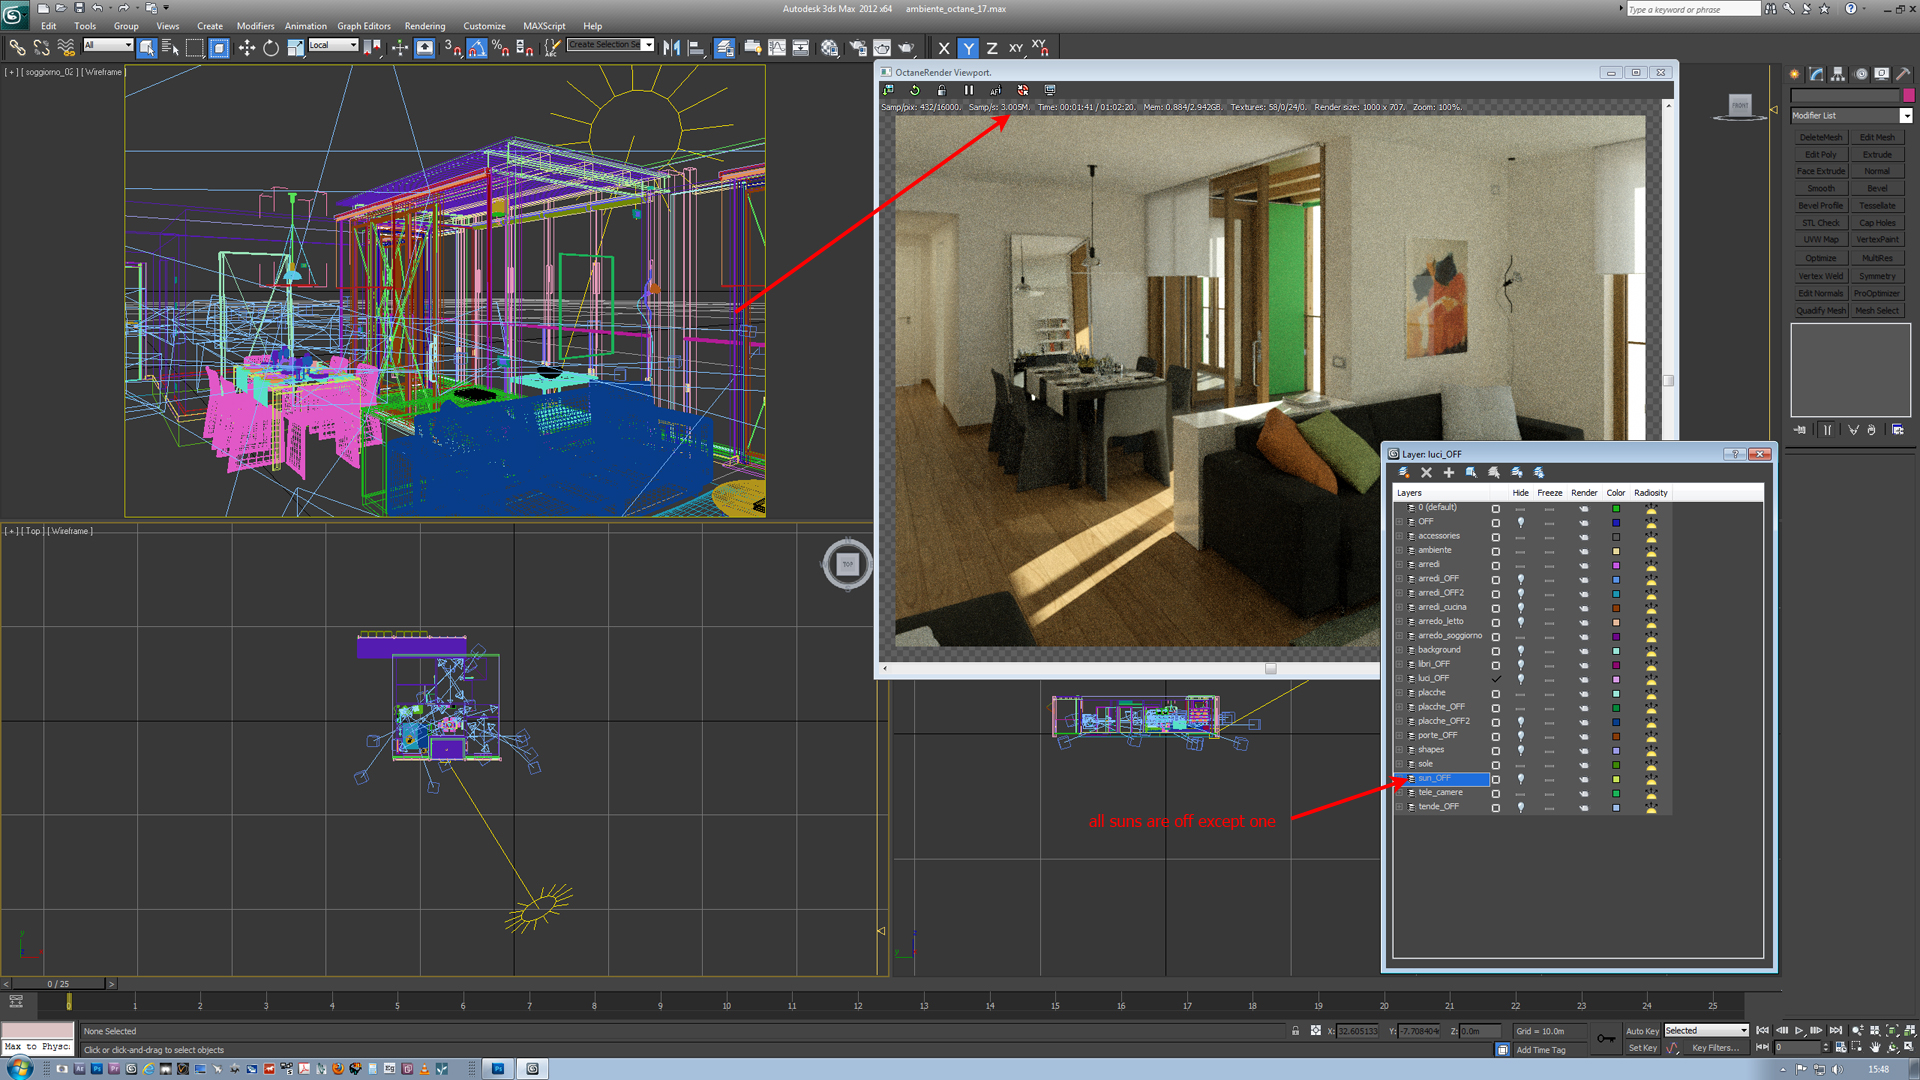This screenshot has width=1920, height=1080.
Task: Click the Mirror tool icon
Action: tap(671, 48)
